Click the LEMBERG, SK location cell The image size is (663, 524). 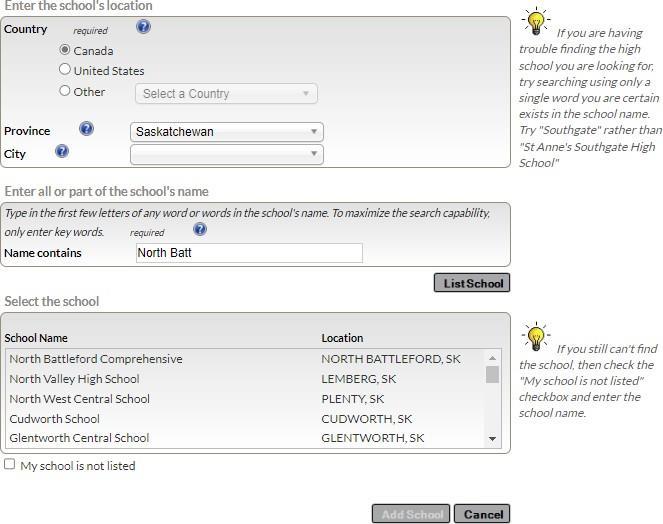tap(359, 379)
